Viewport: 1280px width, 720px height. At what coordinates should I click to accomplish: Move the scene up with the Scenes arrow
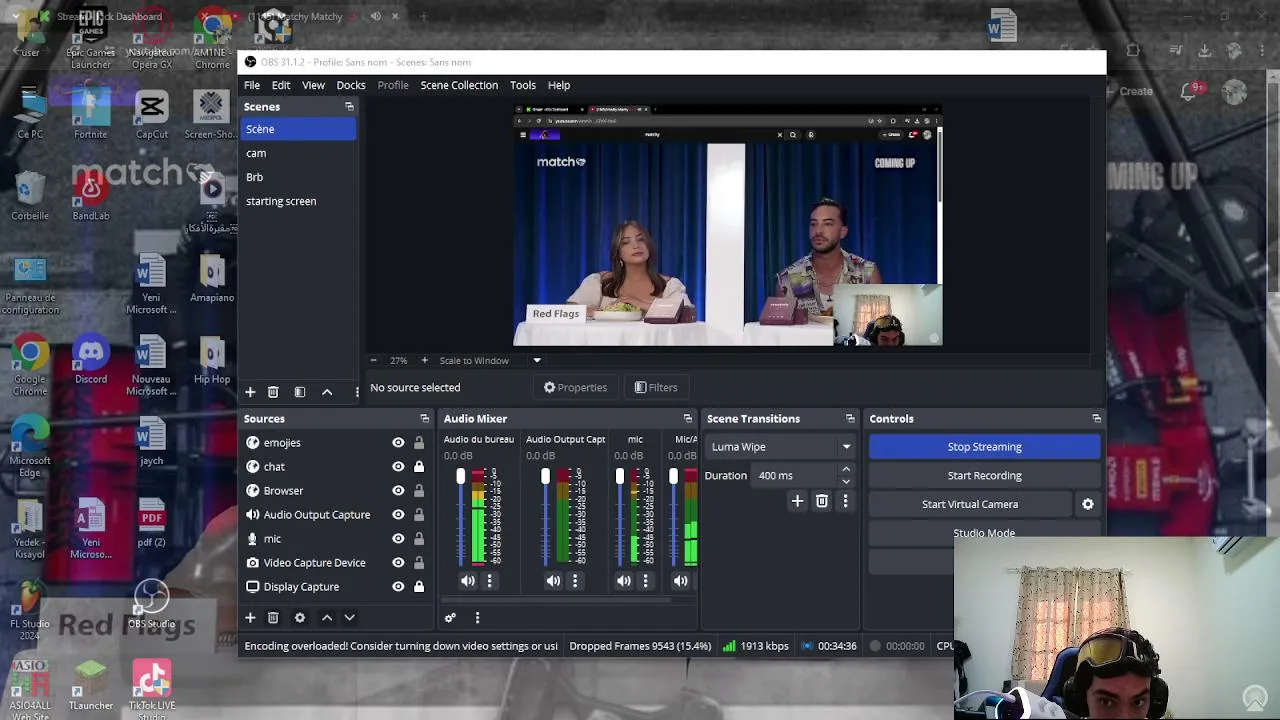tap(327, 392)
